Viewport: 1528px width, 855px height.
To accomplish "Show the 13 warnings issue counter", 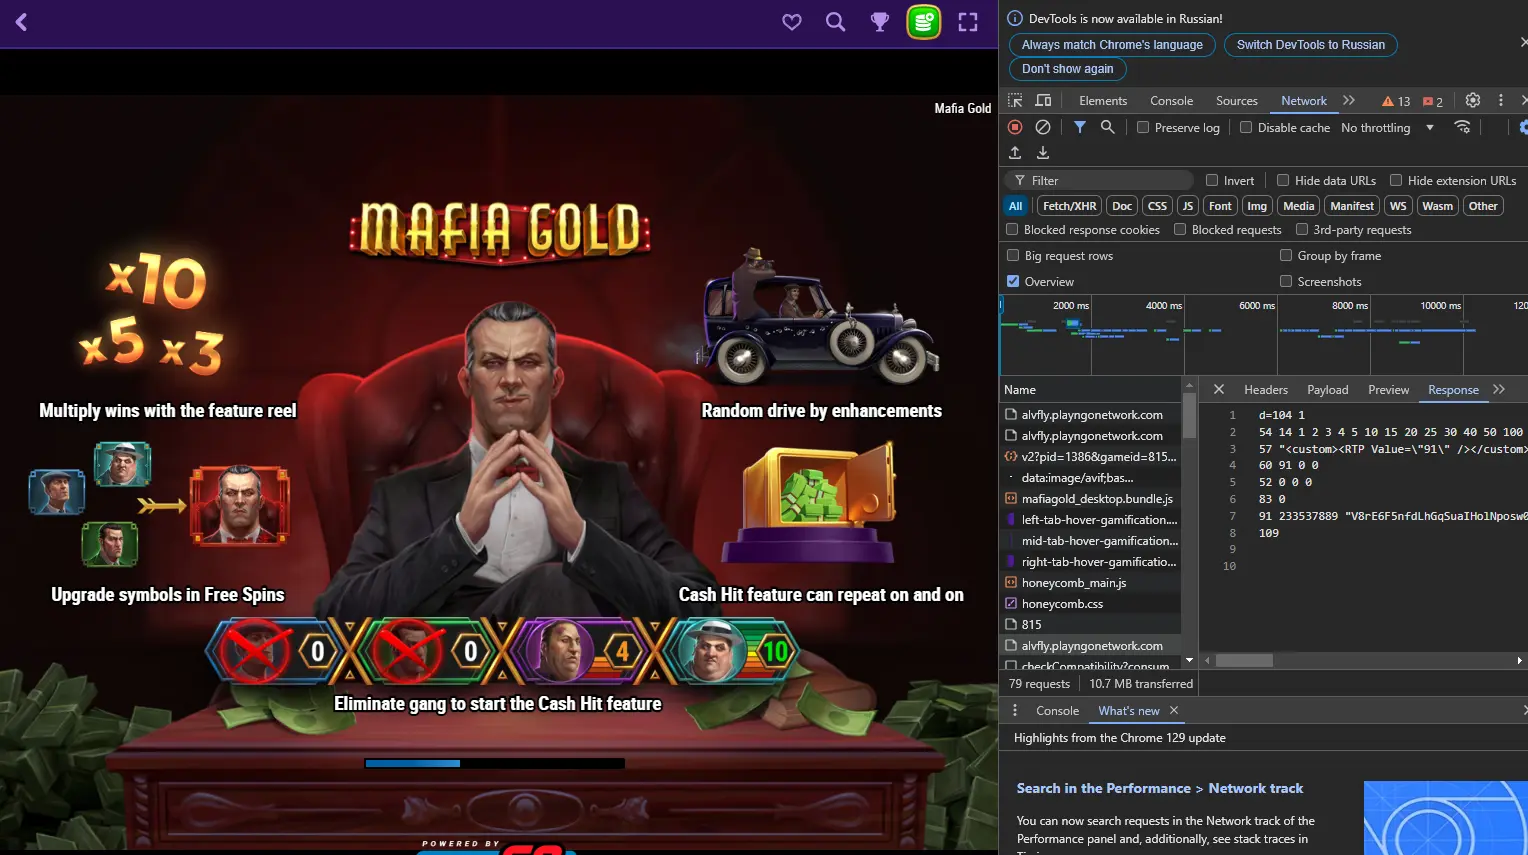I will (1396, 101).
